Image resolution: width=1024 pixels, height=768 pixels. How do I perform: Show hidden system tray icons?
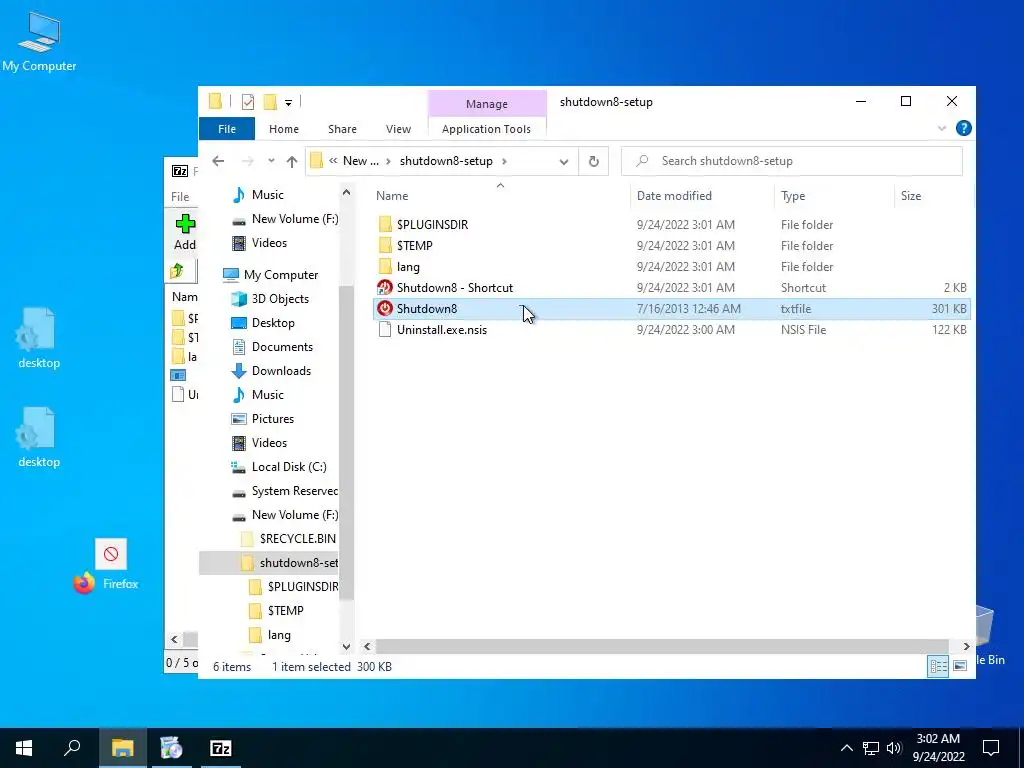tap(846, 748)
